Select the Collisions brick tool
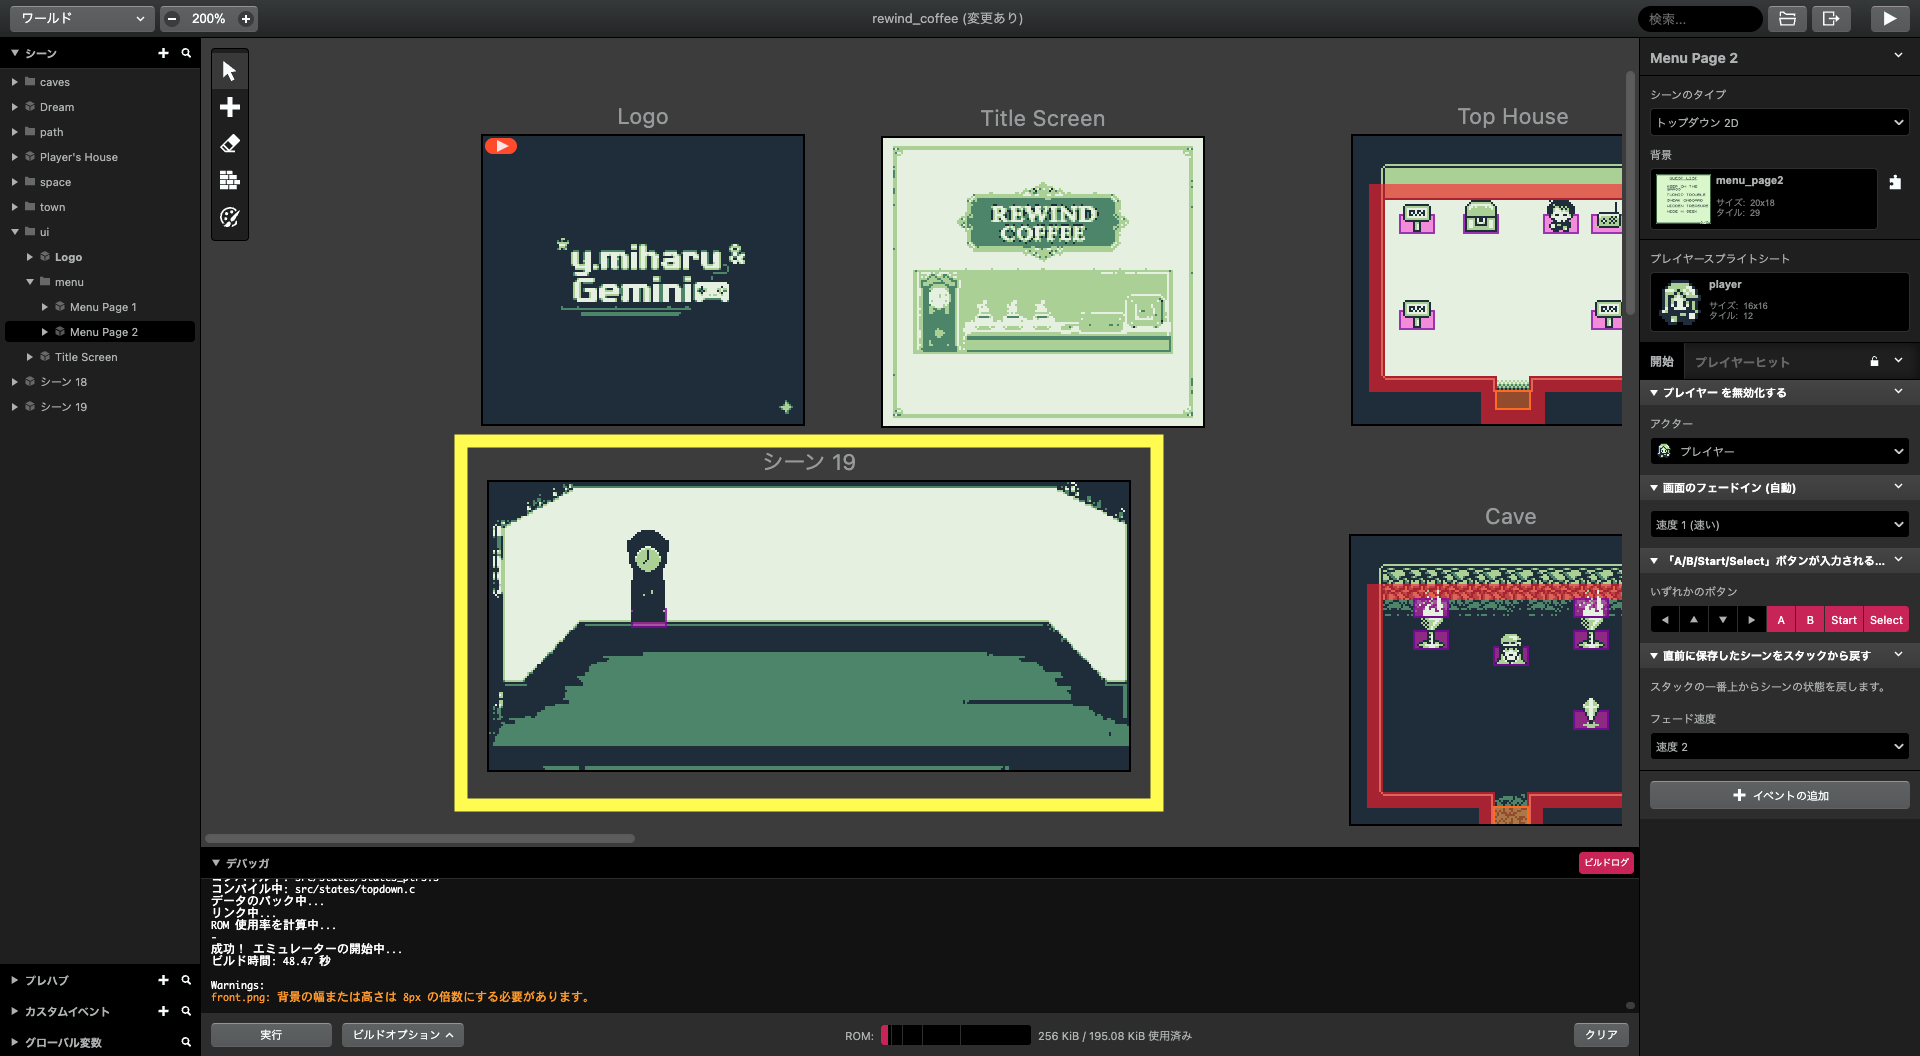Viewport: 1920px width, 1056px height. coord(230,180)
